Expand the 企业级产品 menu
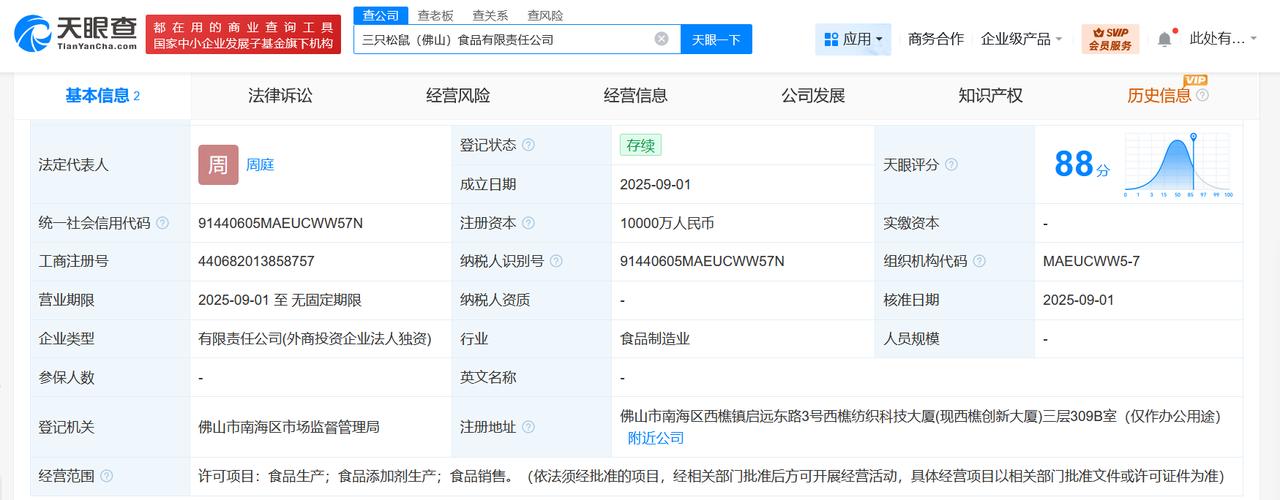 click(1021, 39)
